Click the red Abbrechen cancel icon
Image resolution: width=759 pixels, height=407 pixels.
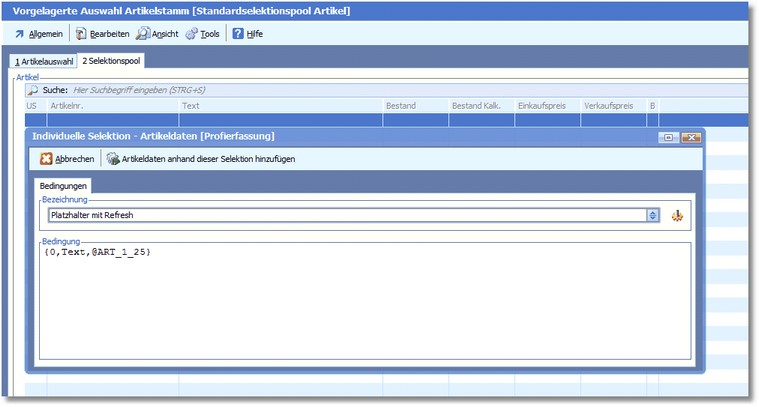click(46, 158)
